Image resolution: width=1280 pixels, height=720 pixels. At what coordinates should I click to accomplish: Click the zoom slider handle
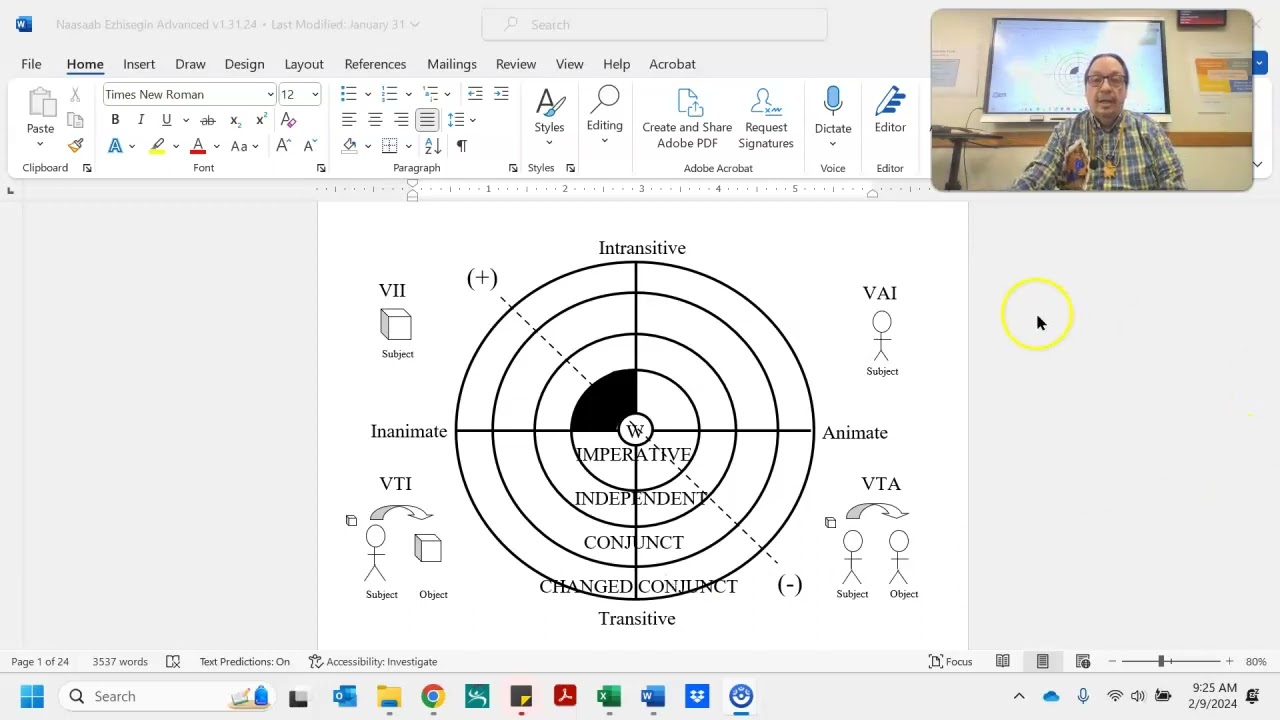pyautogui.click(x=1161, y=661)
